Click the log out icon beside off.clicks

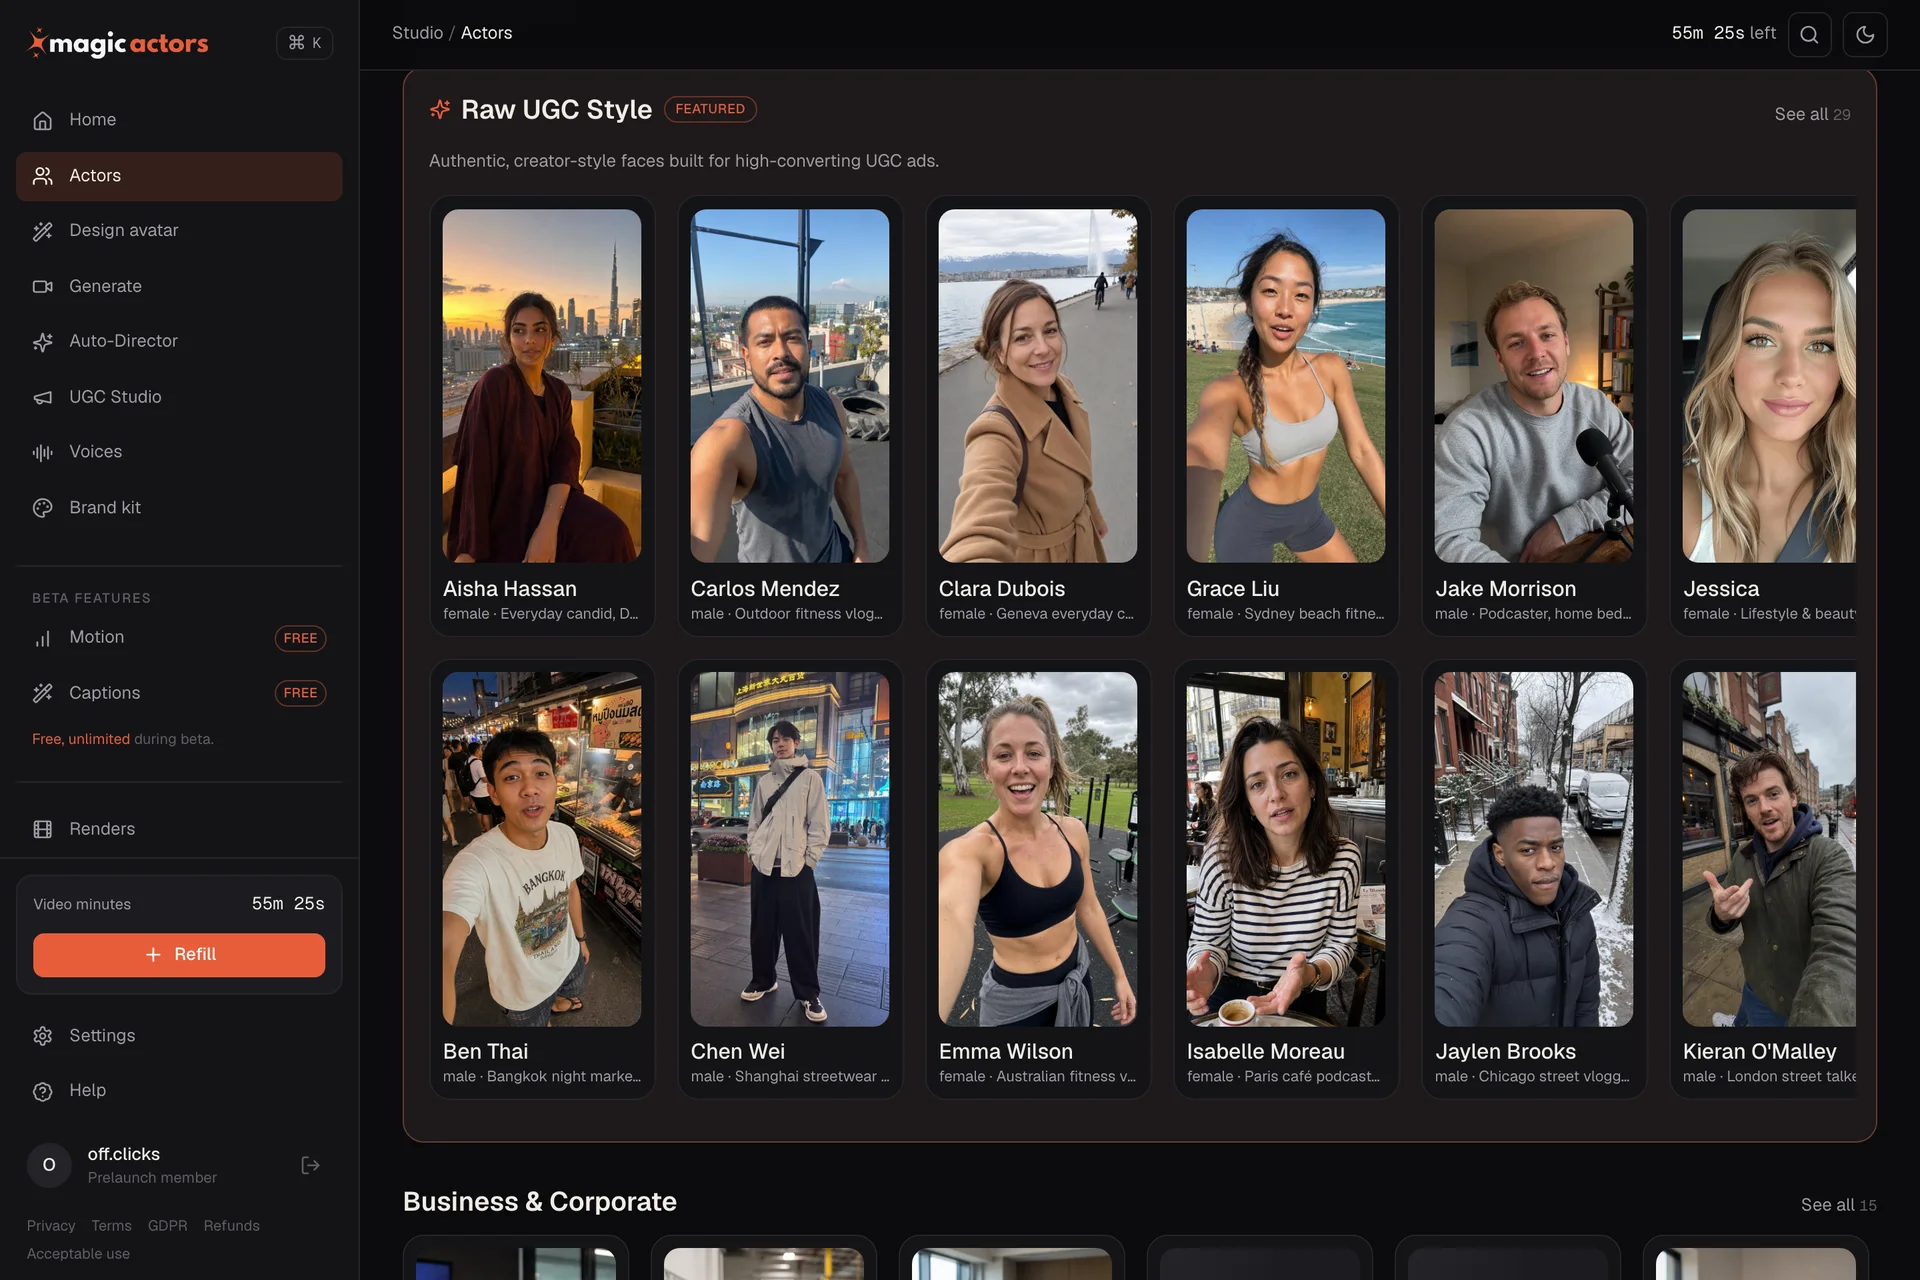(x=311, y=1165)
